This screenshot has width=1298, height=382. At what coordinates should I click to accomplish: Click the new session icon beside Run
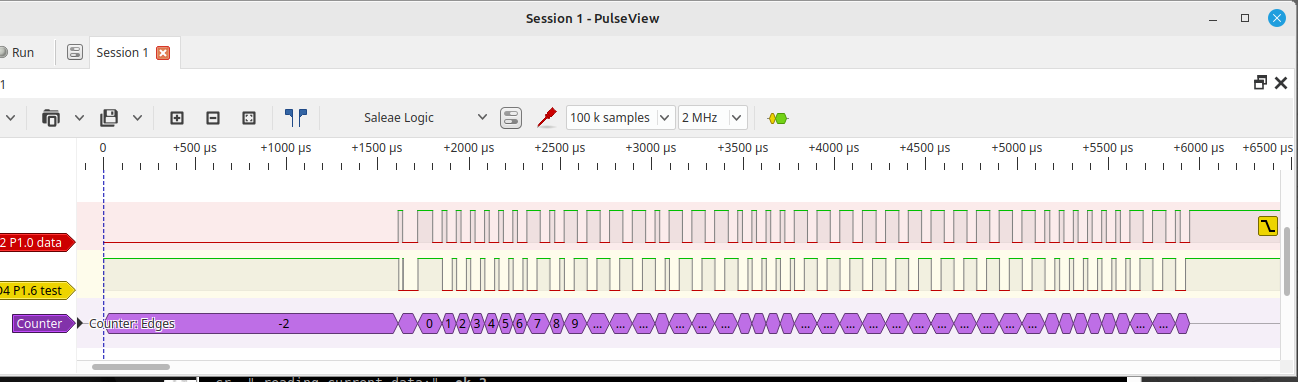coord(74,52)
